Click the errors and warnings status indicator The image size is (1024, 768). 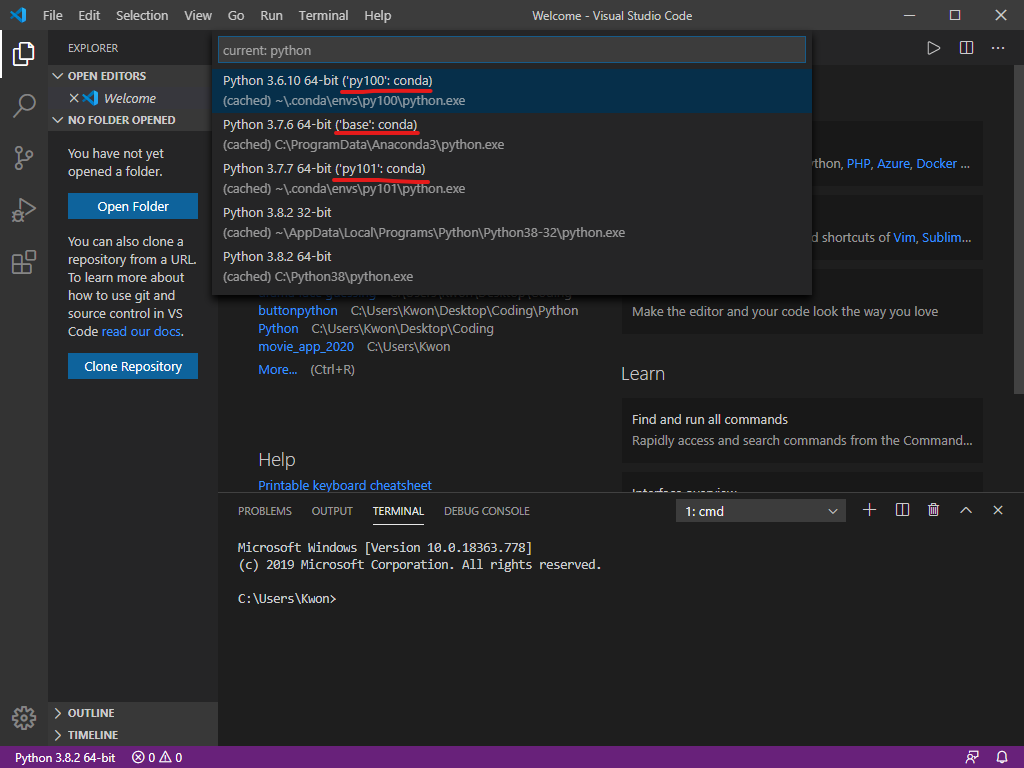click(157, 757)
